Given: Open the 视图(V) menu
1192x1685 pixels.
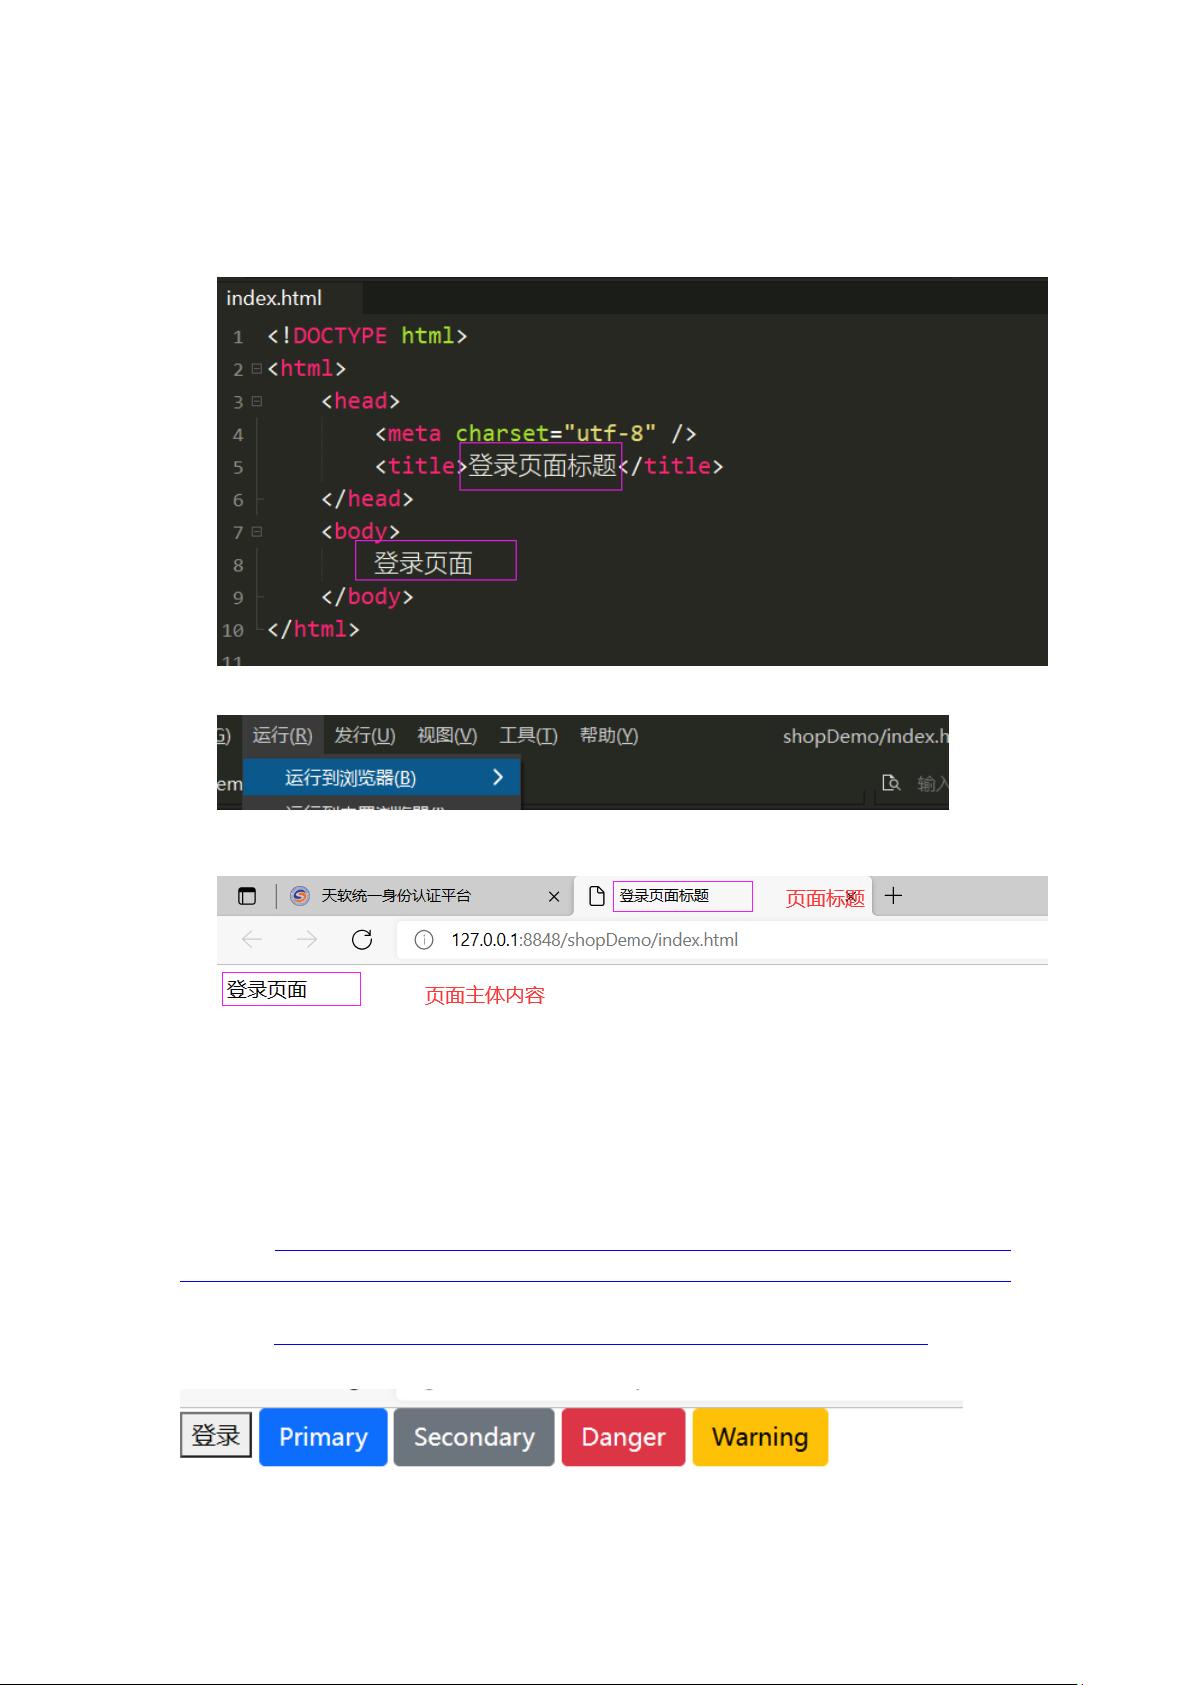Looking at the screenshot, I should [447, 736].
